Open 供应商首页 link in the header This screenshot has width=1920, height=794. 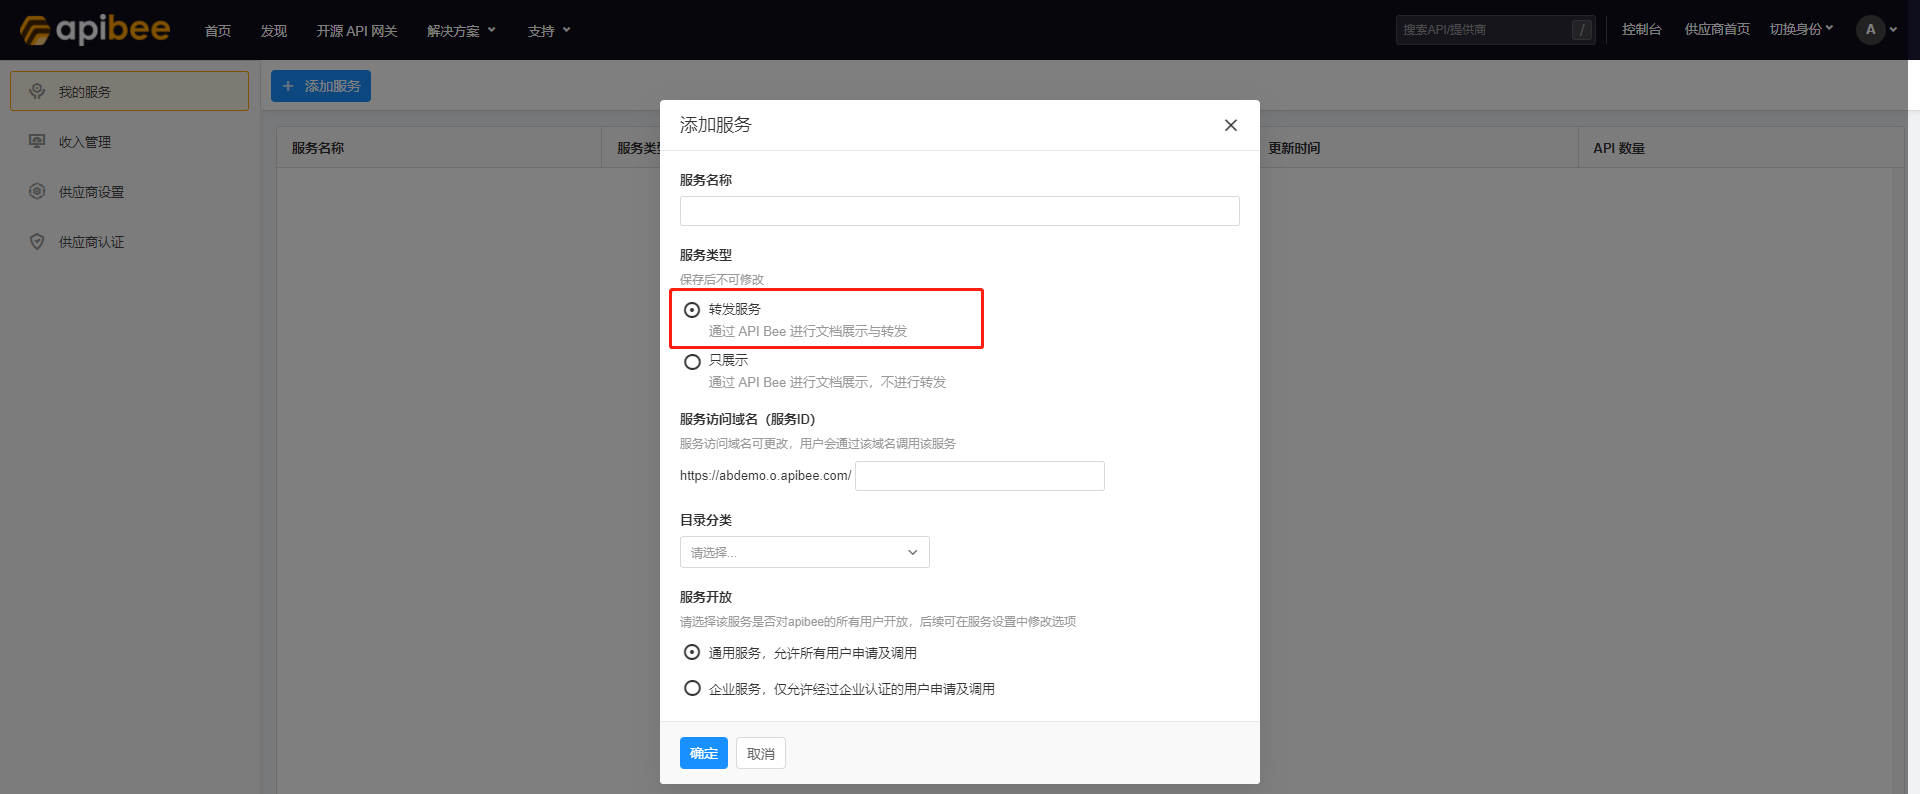coord(1717,30)
